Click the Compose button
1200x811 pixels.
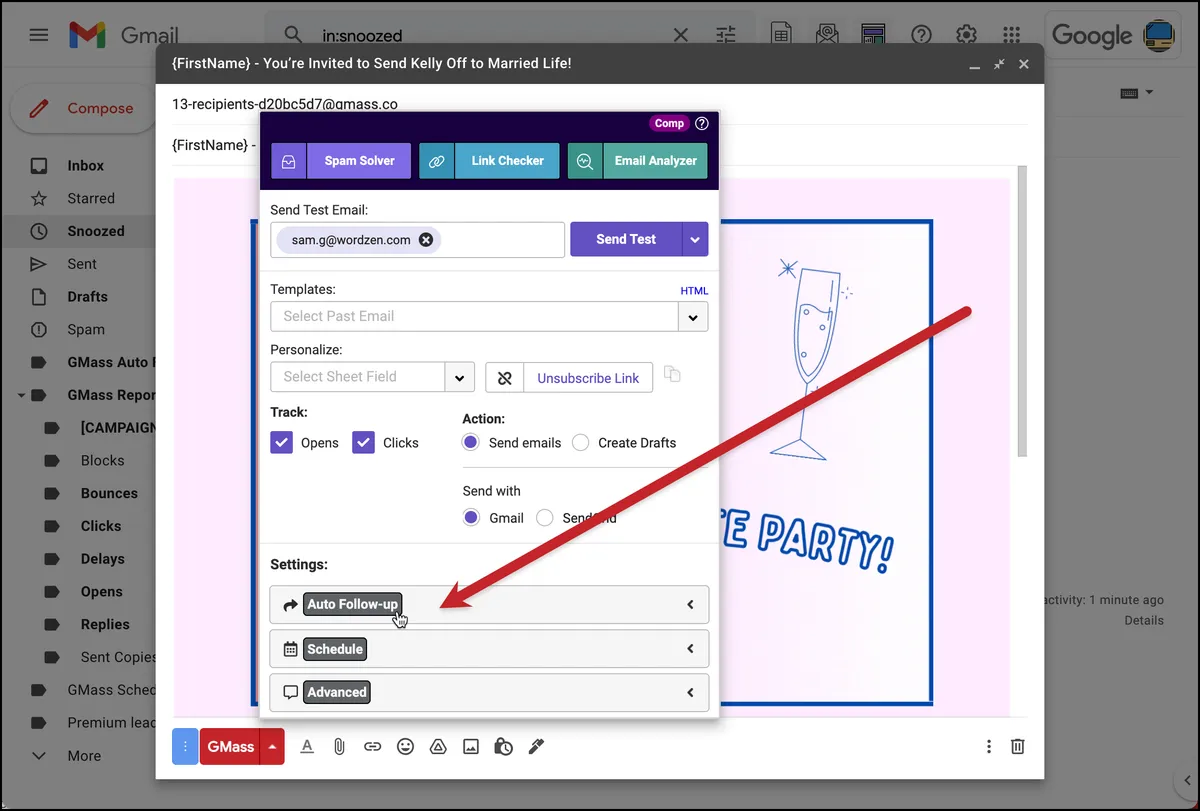[82, 108]
